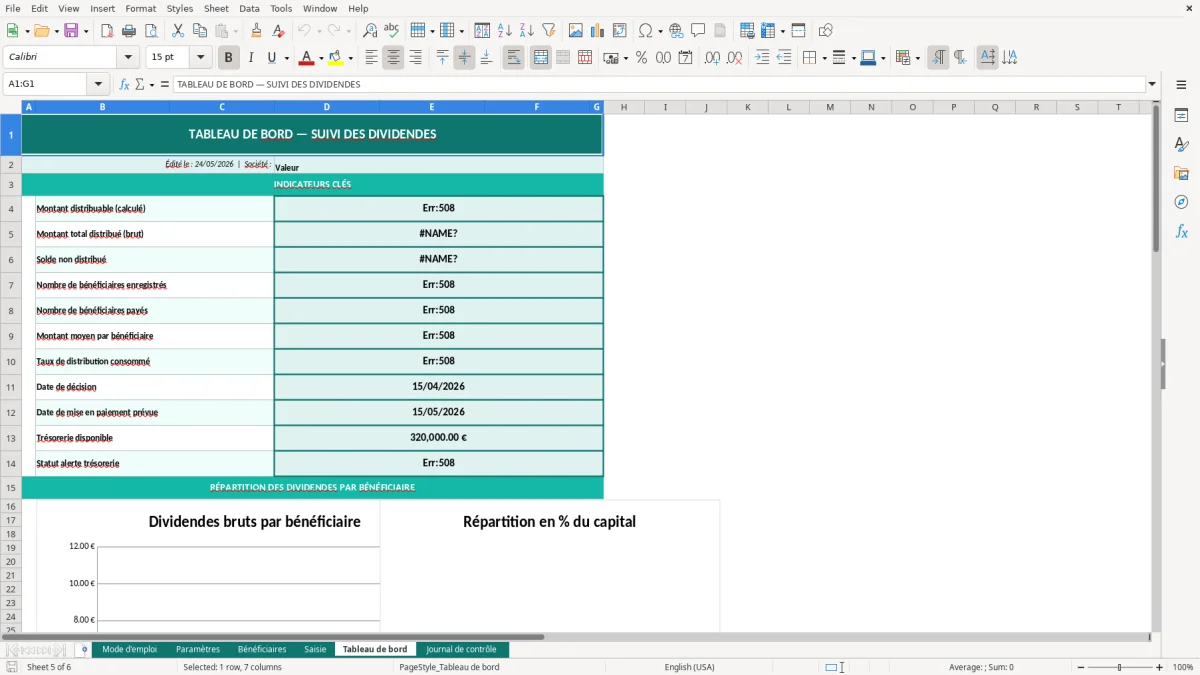Click column header K

point(747,107)
